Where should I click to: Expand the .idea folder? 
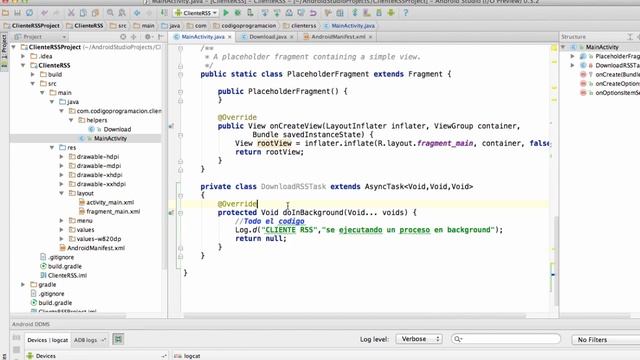click(23, 56)
